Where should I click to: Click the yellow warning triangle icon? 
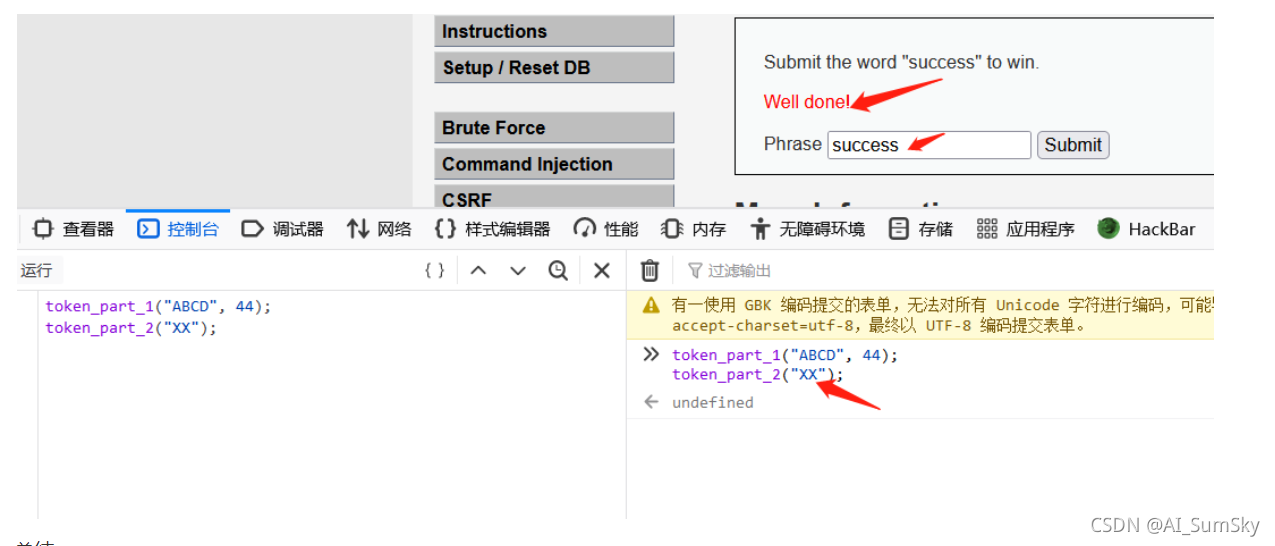[x=651, y=305]
